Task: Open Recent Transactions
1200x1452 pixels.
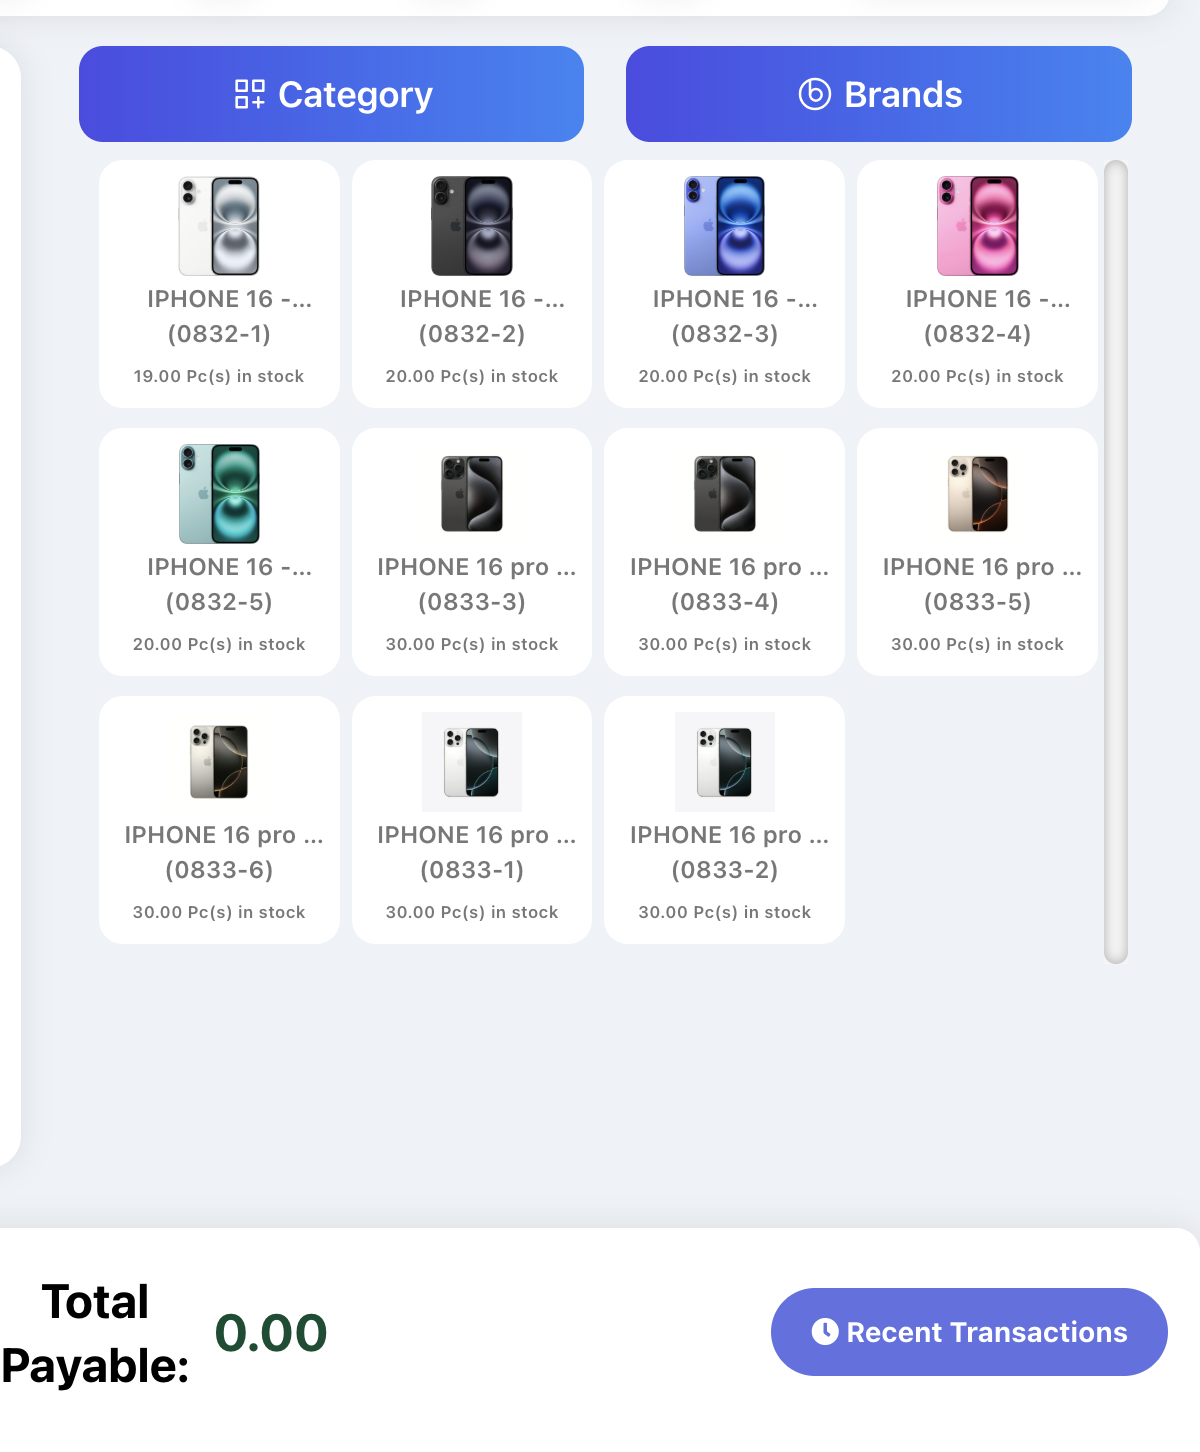Action: coord(968,1331)
